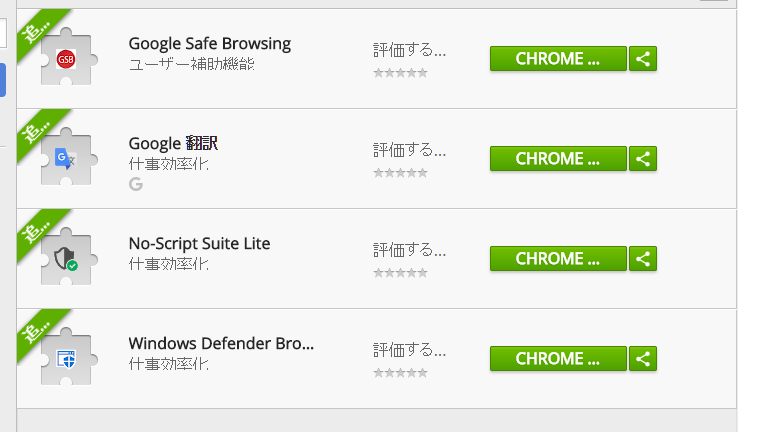
Task: Rate Google Safe Browsing using the stars
Action: 400,73
